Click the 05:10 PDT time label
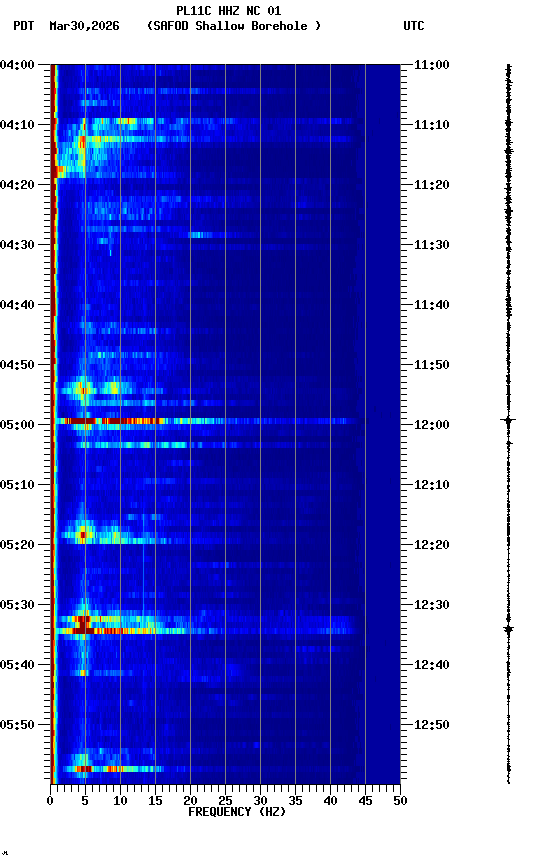 [17, 485]
